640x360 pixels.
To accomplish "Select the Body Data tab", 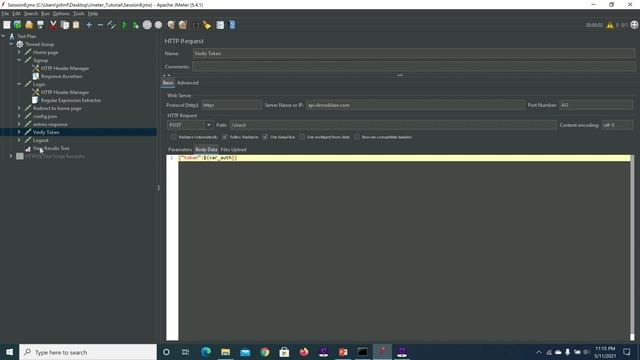I will pyautogui.click(x=206, y=149).
